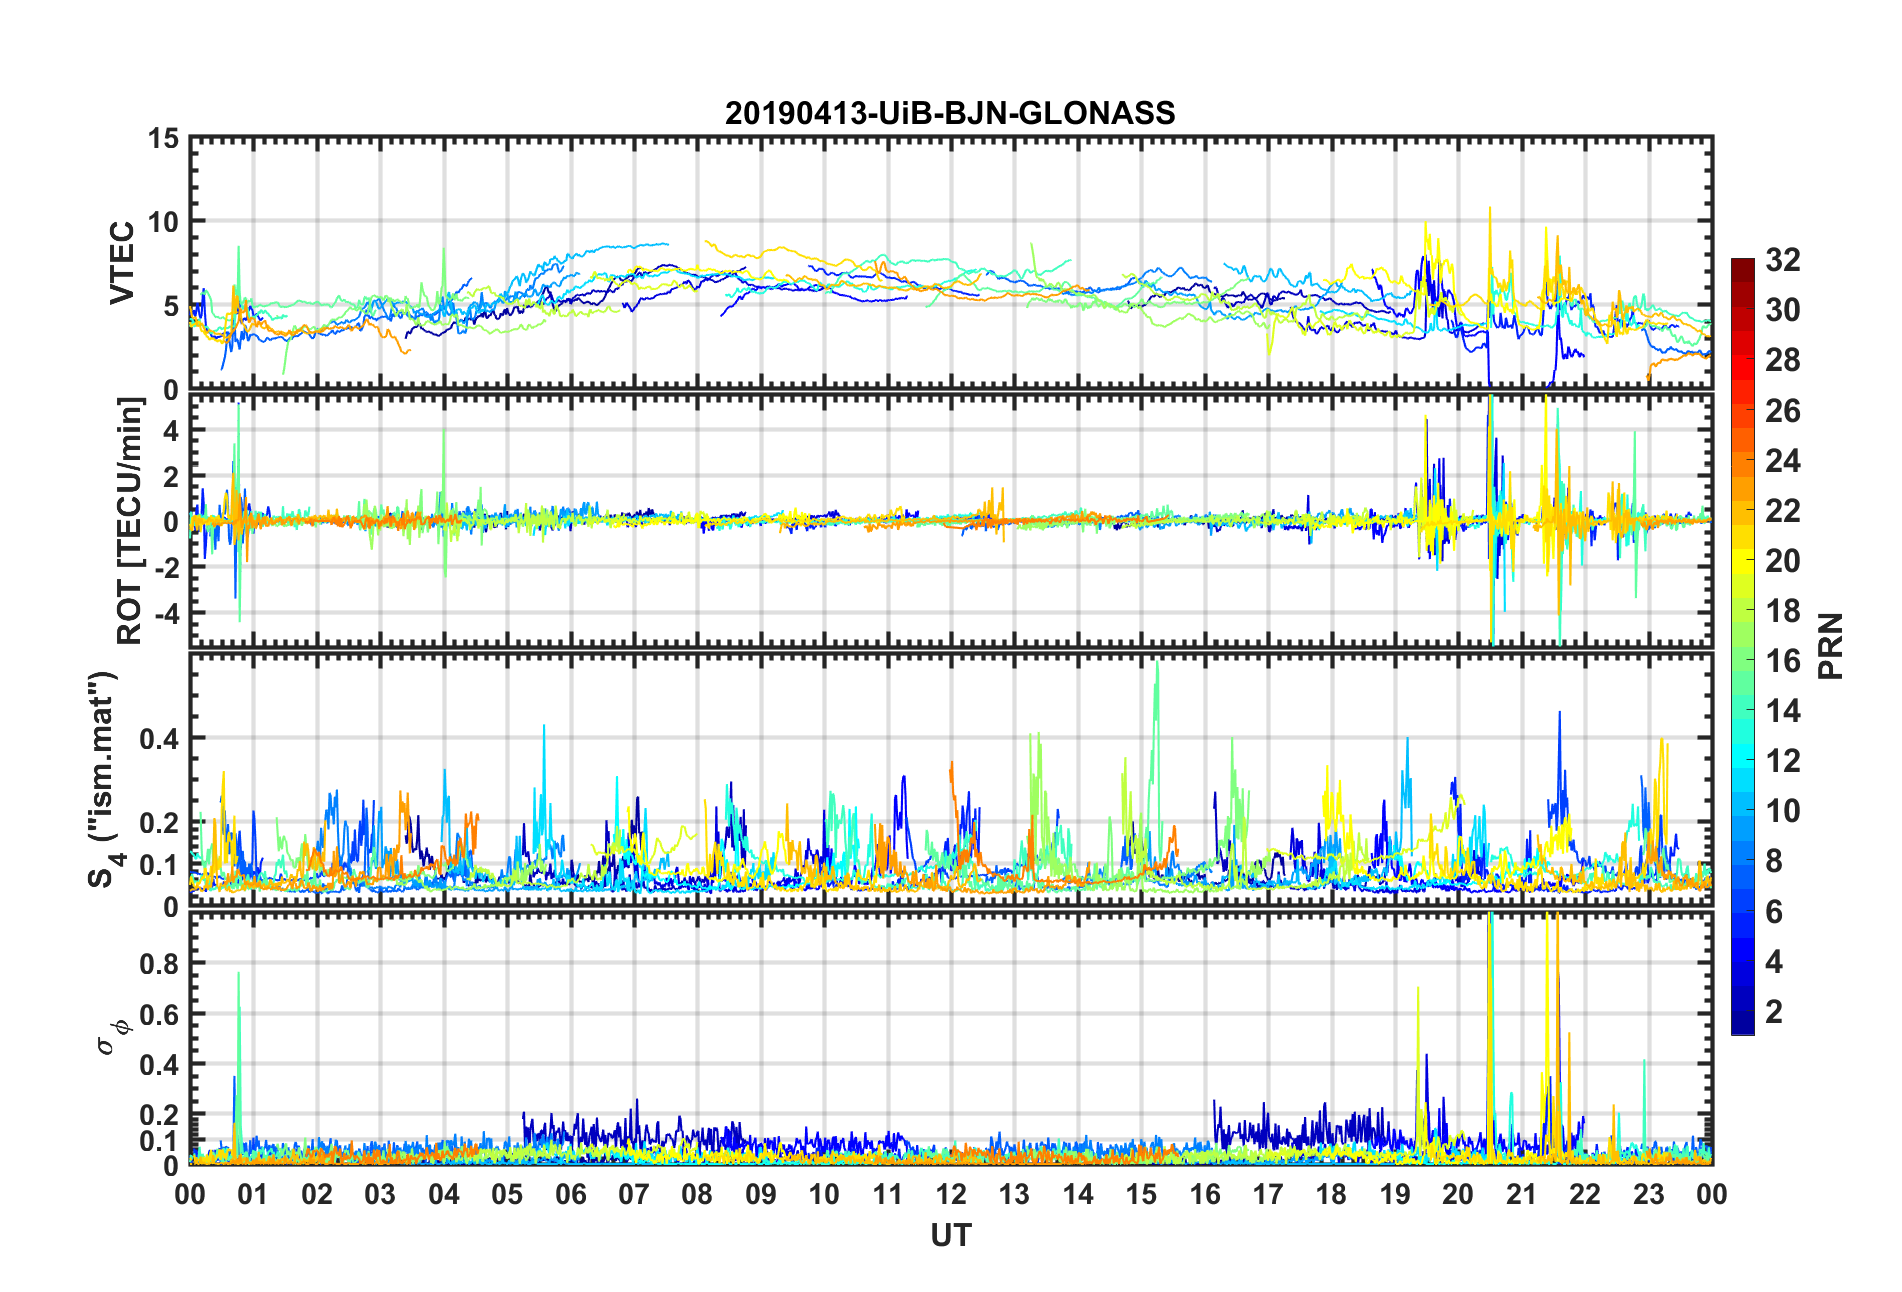The height and width of the screenshot is (1292, 1902).
Task: Click the plot title 20190413-UiB-BJN-GLONASS
Action: click(x=950, y=113)
